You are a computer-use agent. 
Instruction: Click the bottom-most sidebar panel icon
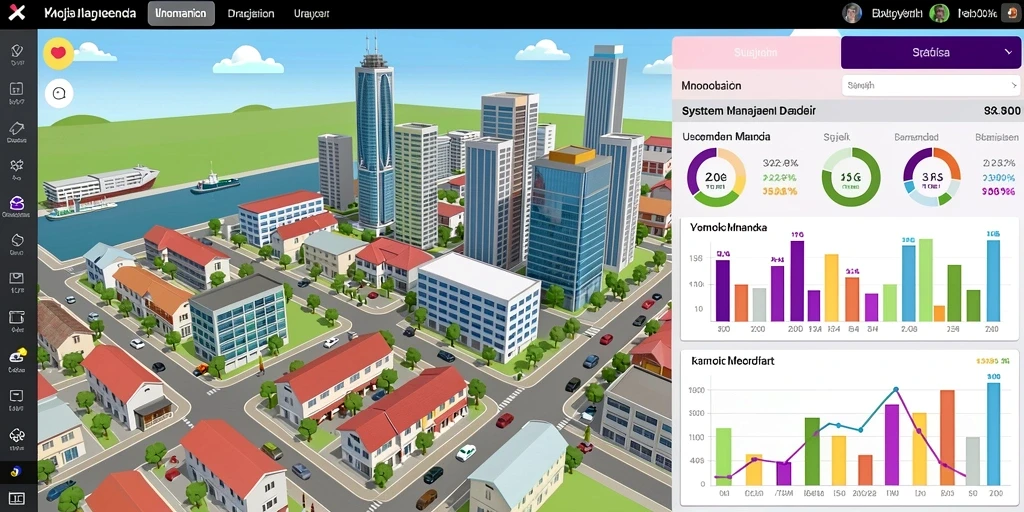click(x=16, y=499)
